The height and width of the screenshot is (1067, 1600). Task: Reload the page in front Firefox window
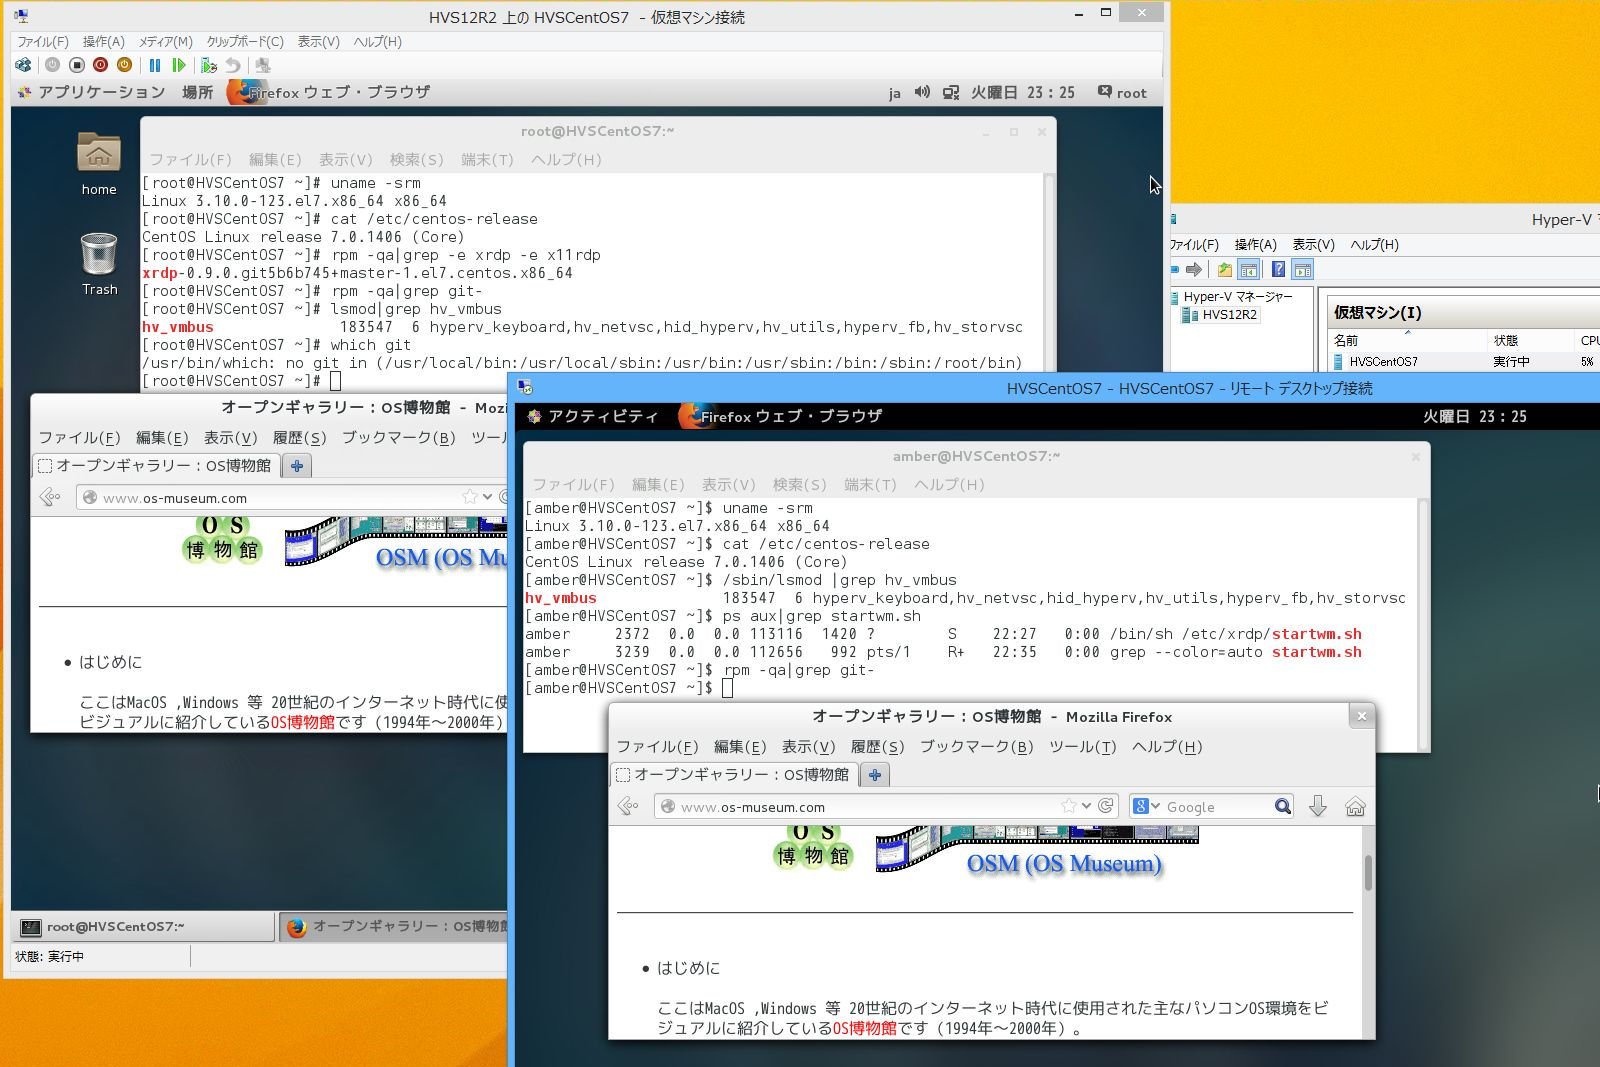(1106, 806)
